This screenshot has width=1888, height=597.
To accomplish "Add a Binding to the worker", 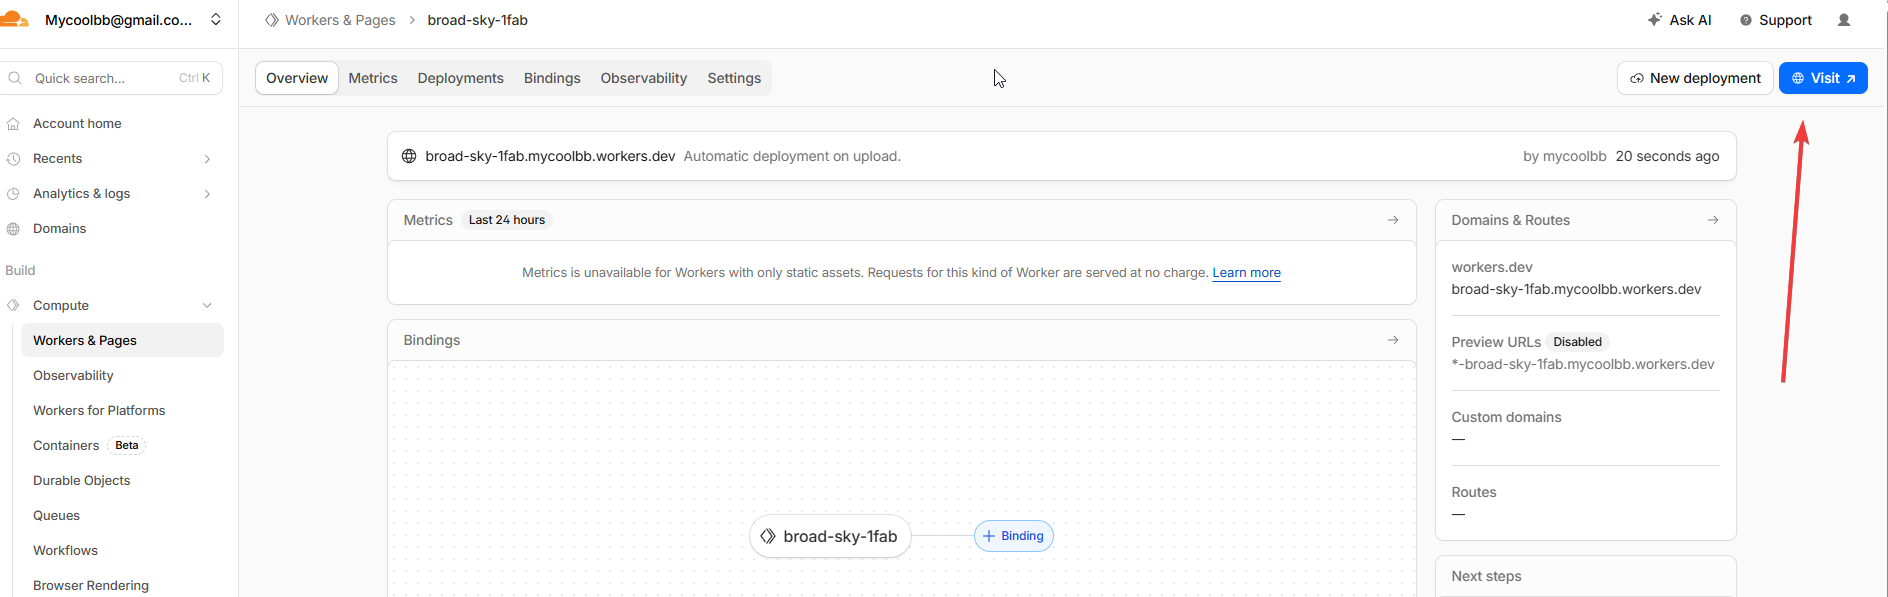I will click(x=1013, y=536).
